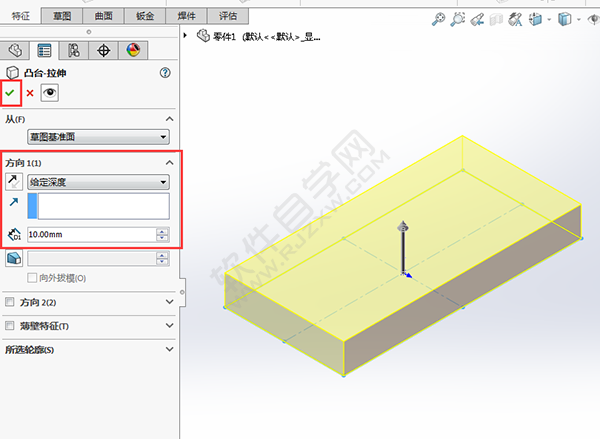600x439 pixels.
Task: Select the 评估 tab
Action: tap(228, 16)
